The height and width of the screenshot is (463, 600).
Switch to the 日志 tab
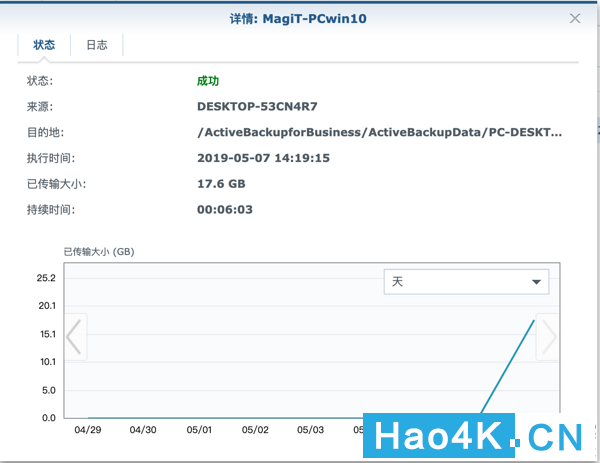(97, 45)
